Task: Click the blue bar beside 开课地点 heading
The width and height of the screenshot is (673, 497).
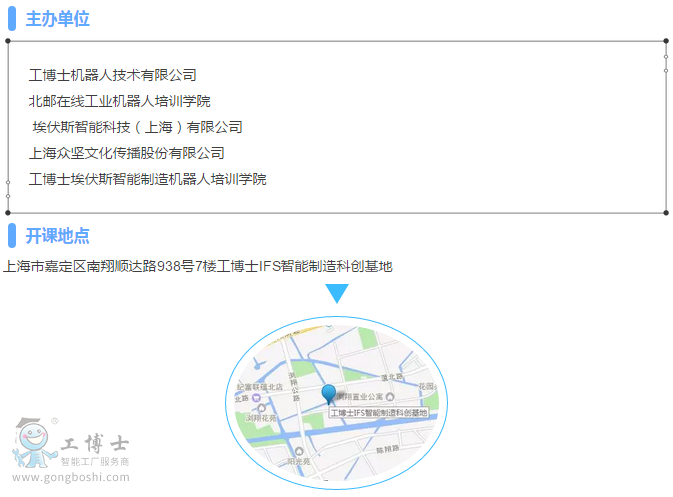Action: [11, 235]
